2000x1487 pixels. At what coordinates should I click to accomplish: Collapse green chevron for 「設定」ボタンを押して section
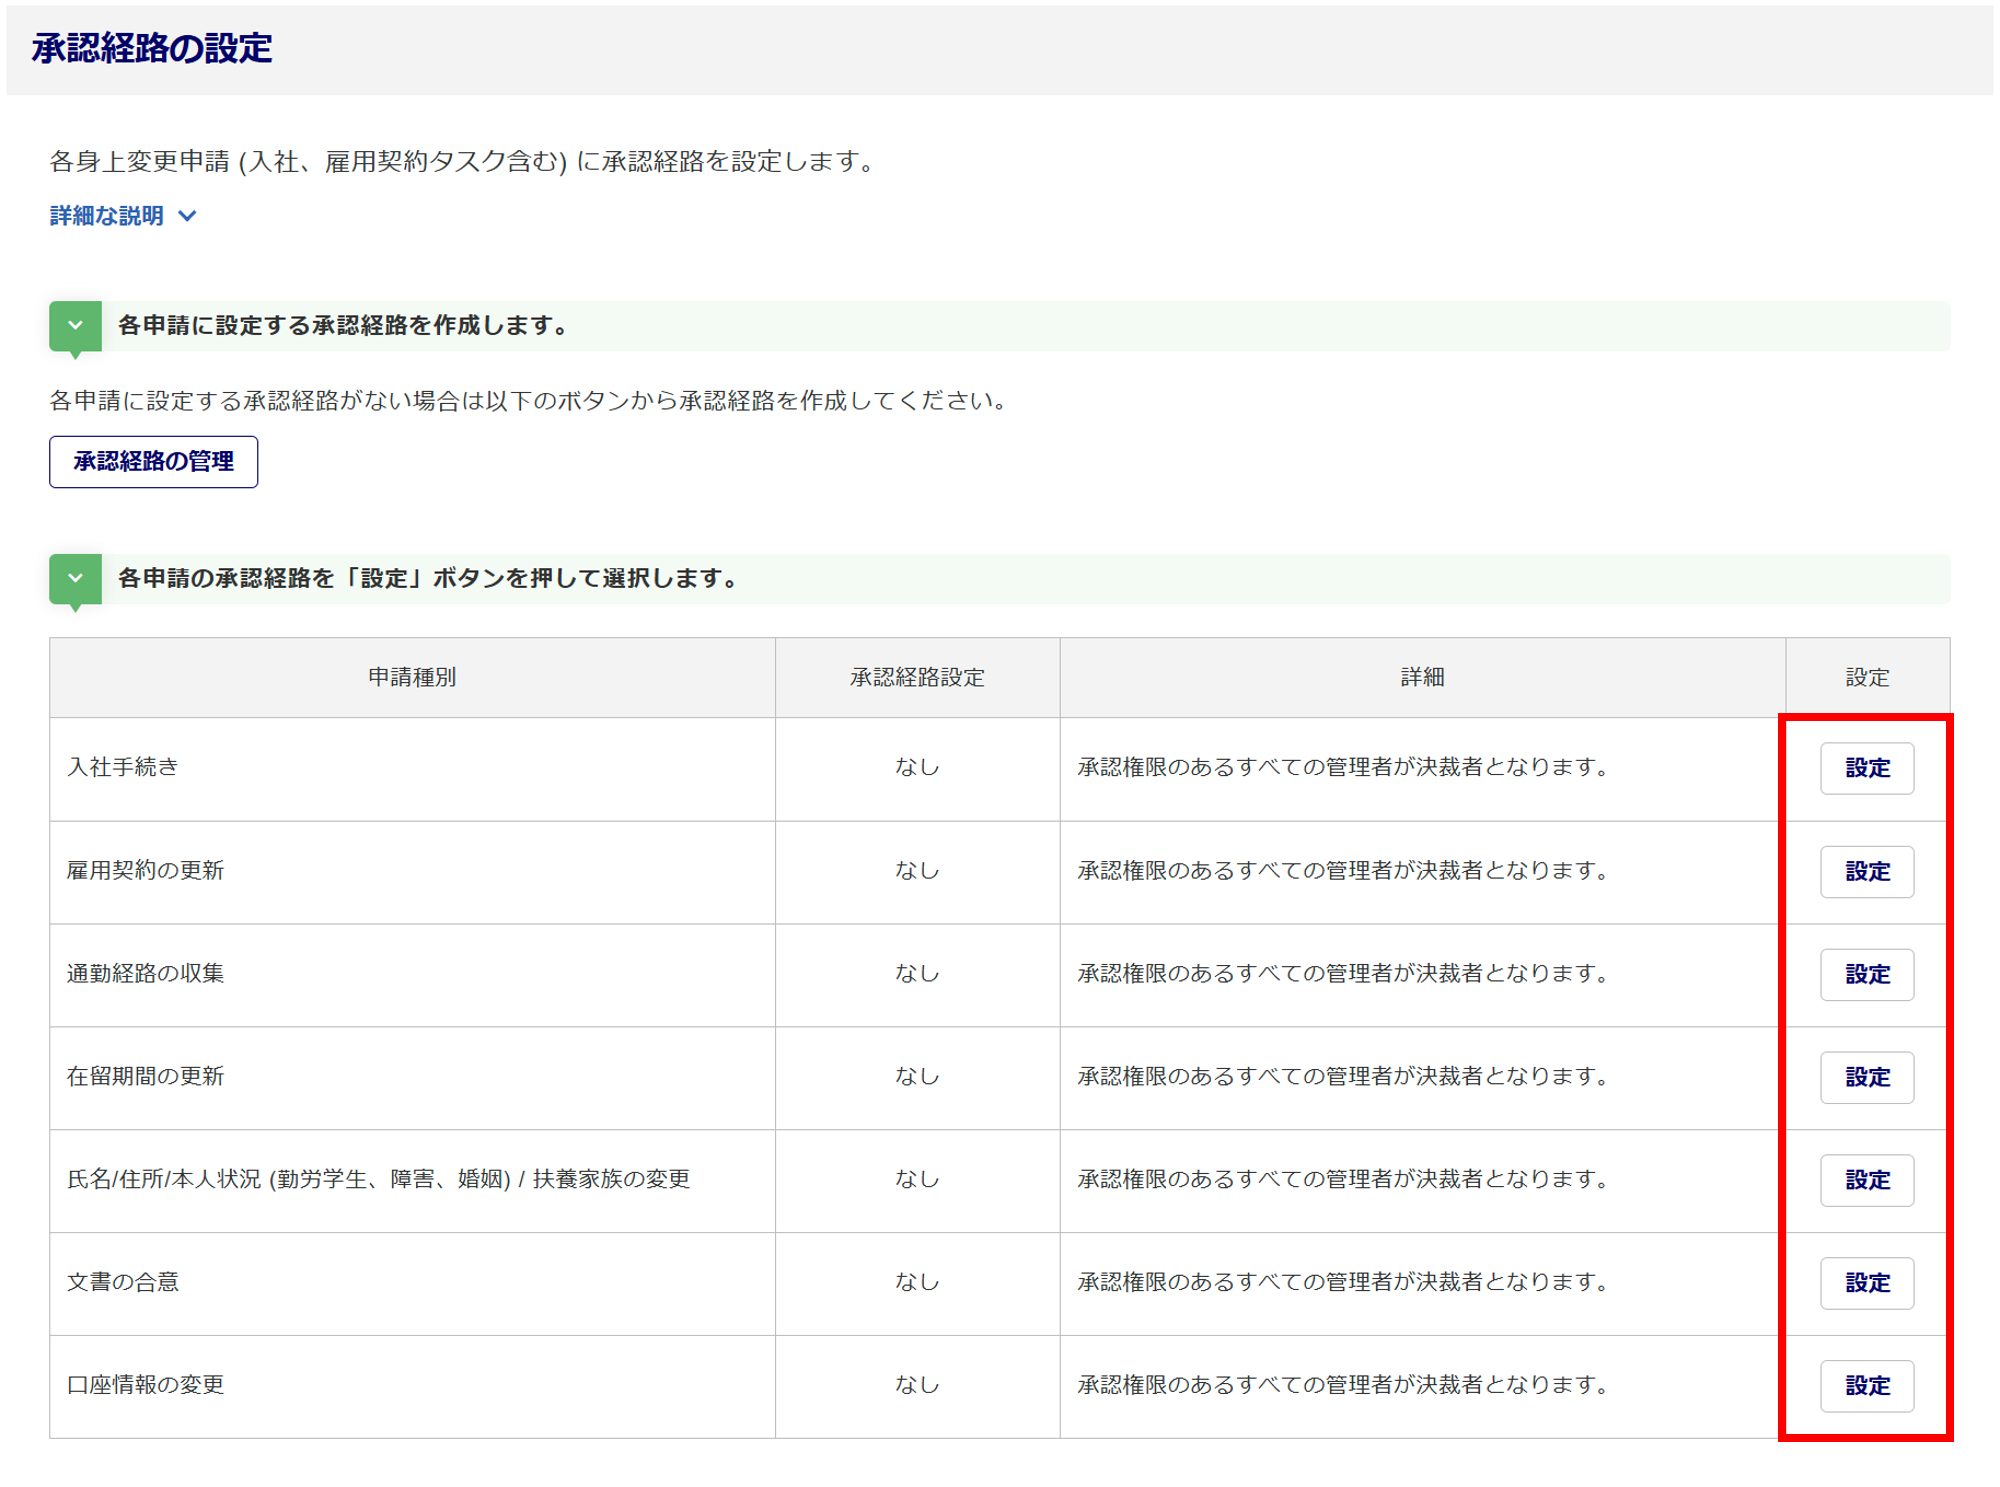(75, 579)
